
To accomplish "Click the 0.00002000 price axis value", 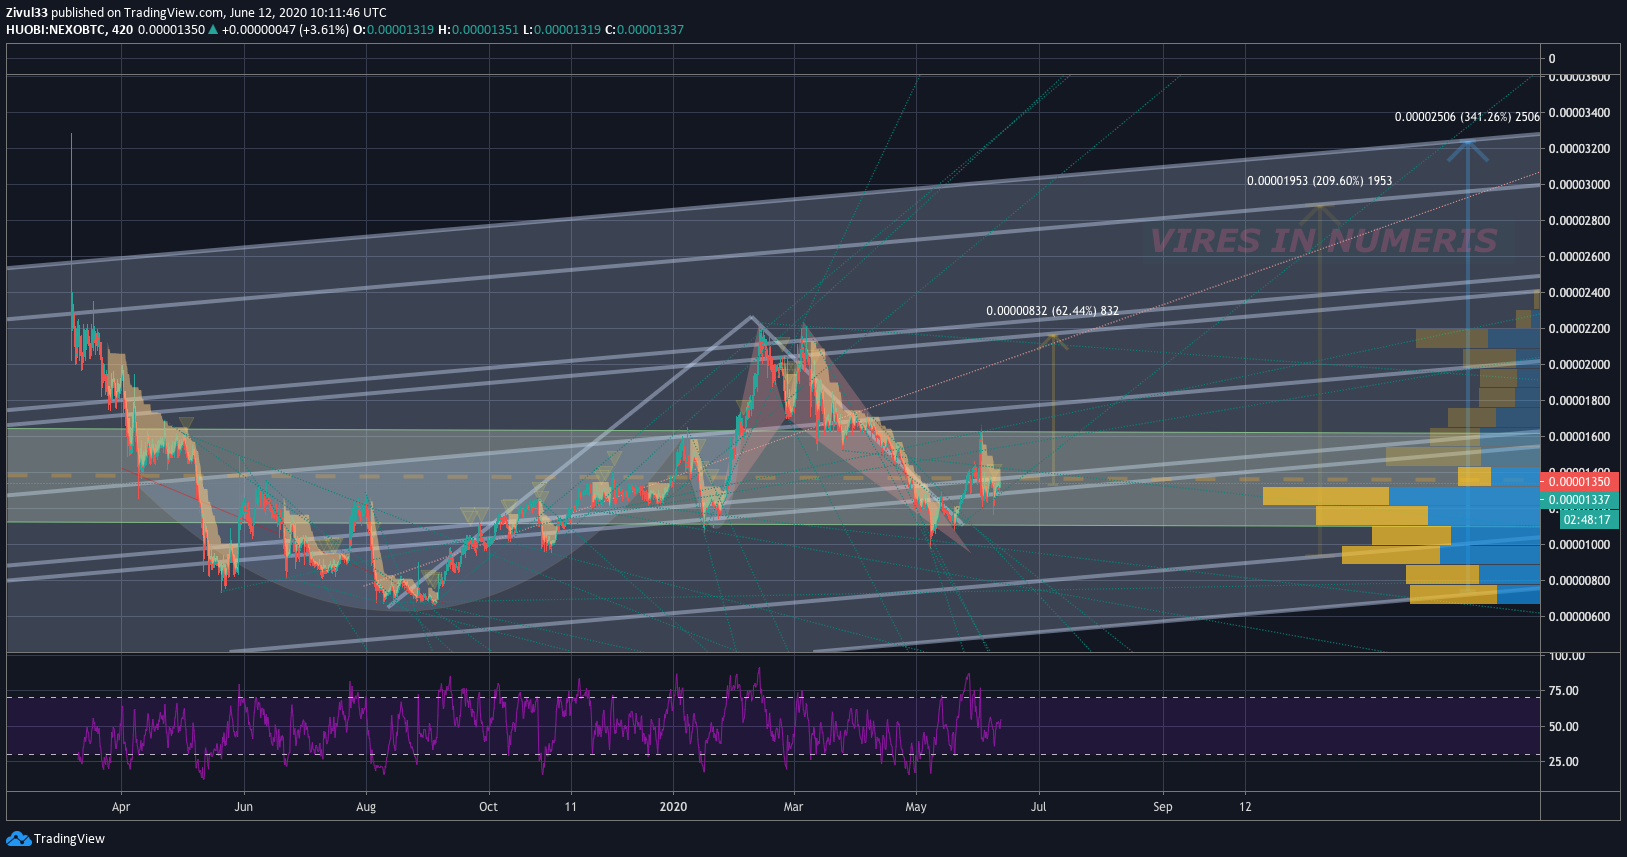I will pyautogui.click(x=1579, y=365).
